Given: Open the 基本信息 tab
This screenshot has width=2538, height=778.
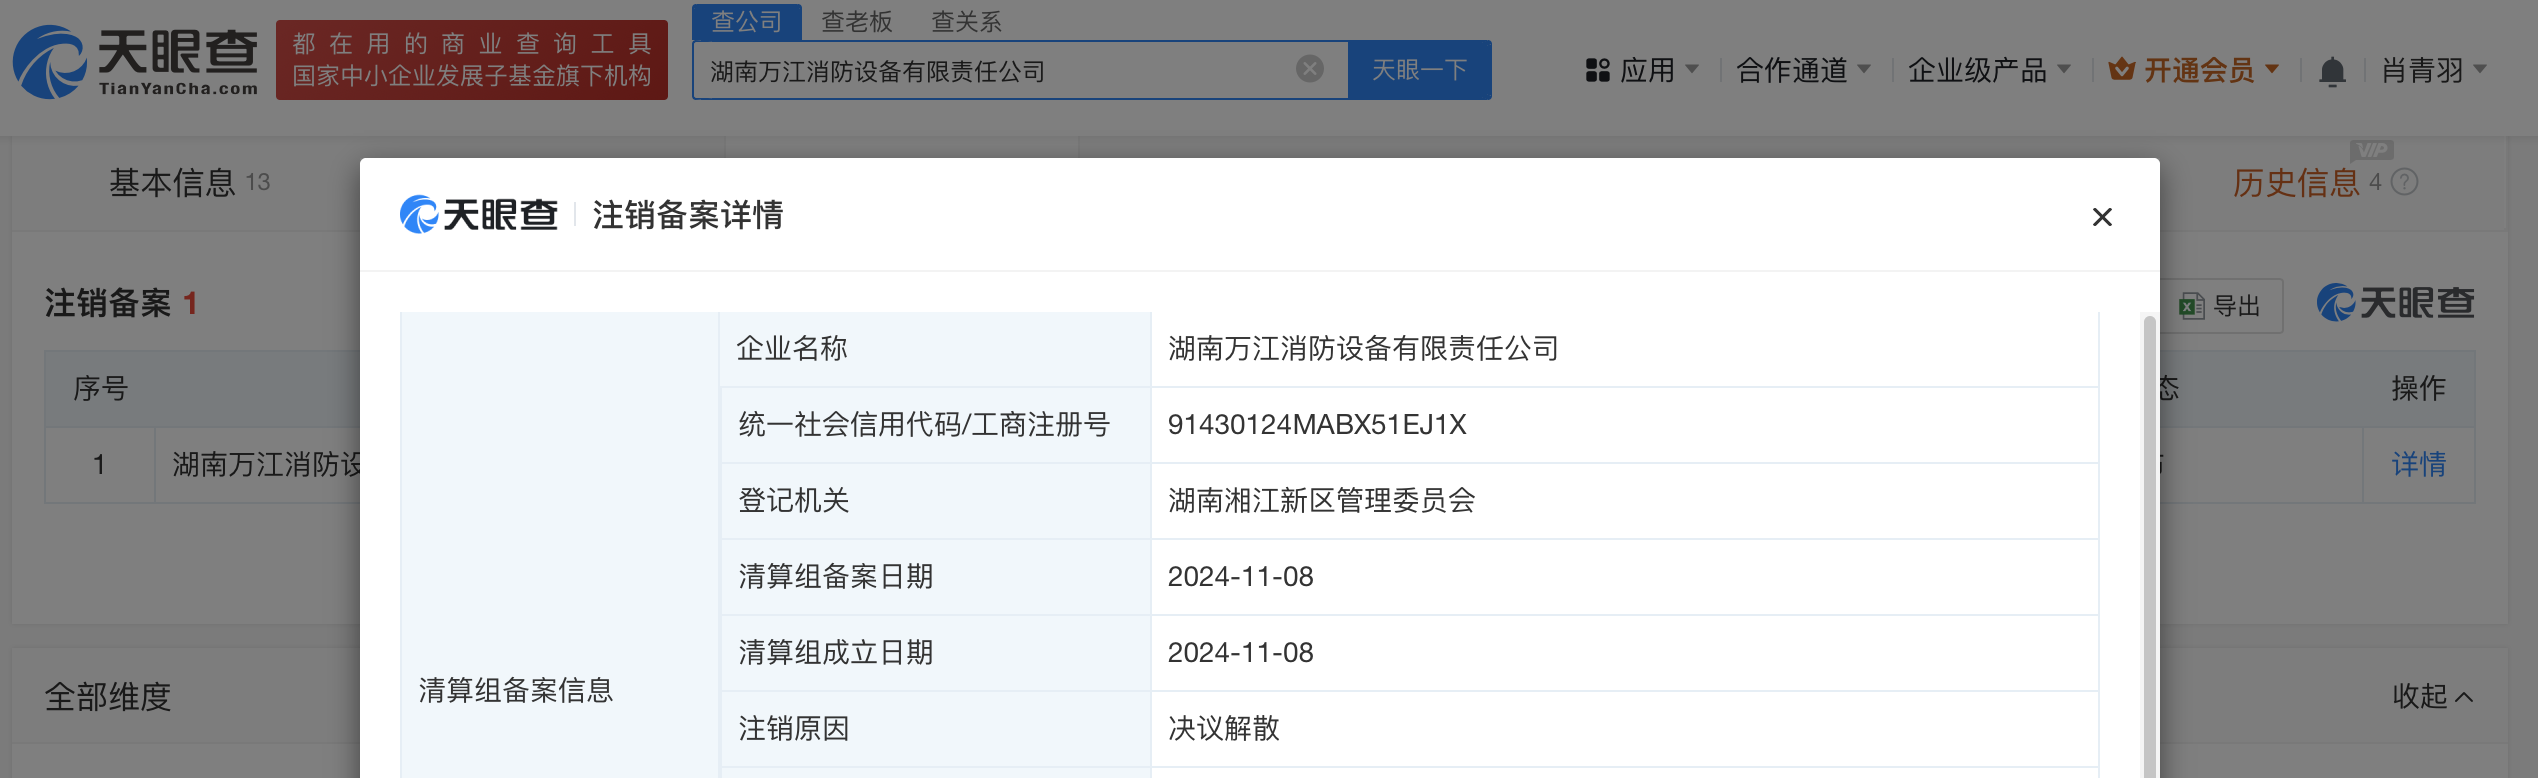Looking at the screenshot, I should [189, 182].
